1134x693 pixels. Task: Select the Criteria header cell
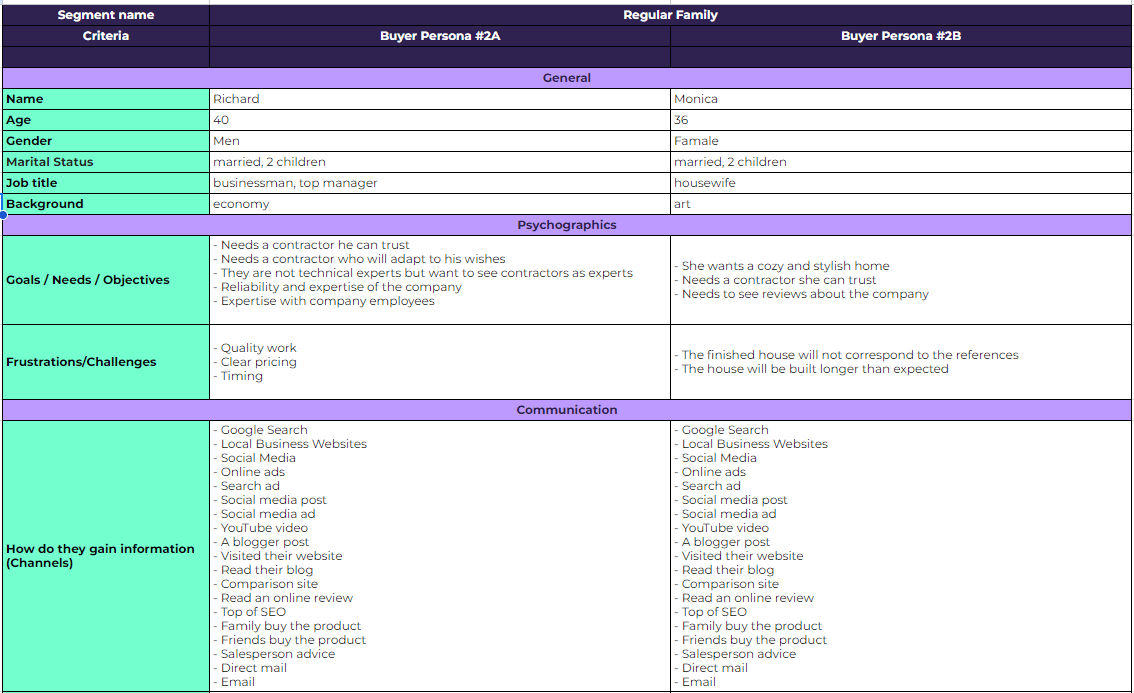pos(106,36)
